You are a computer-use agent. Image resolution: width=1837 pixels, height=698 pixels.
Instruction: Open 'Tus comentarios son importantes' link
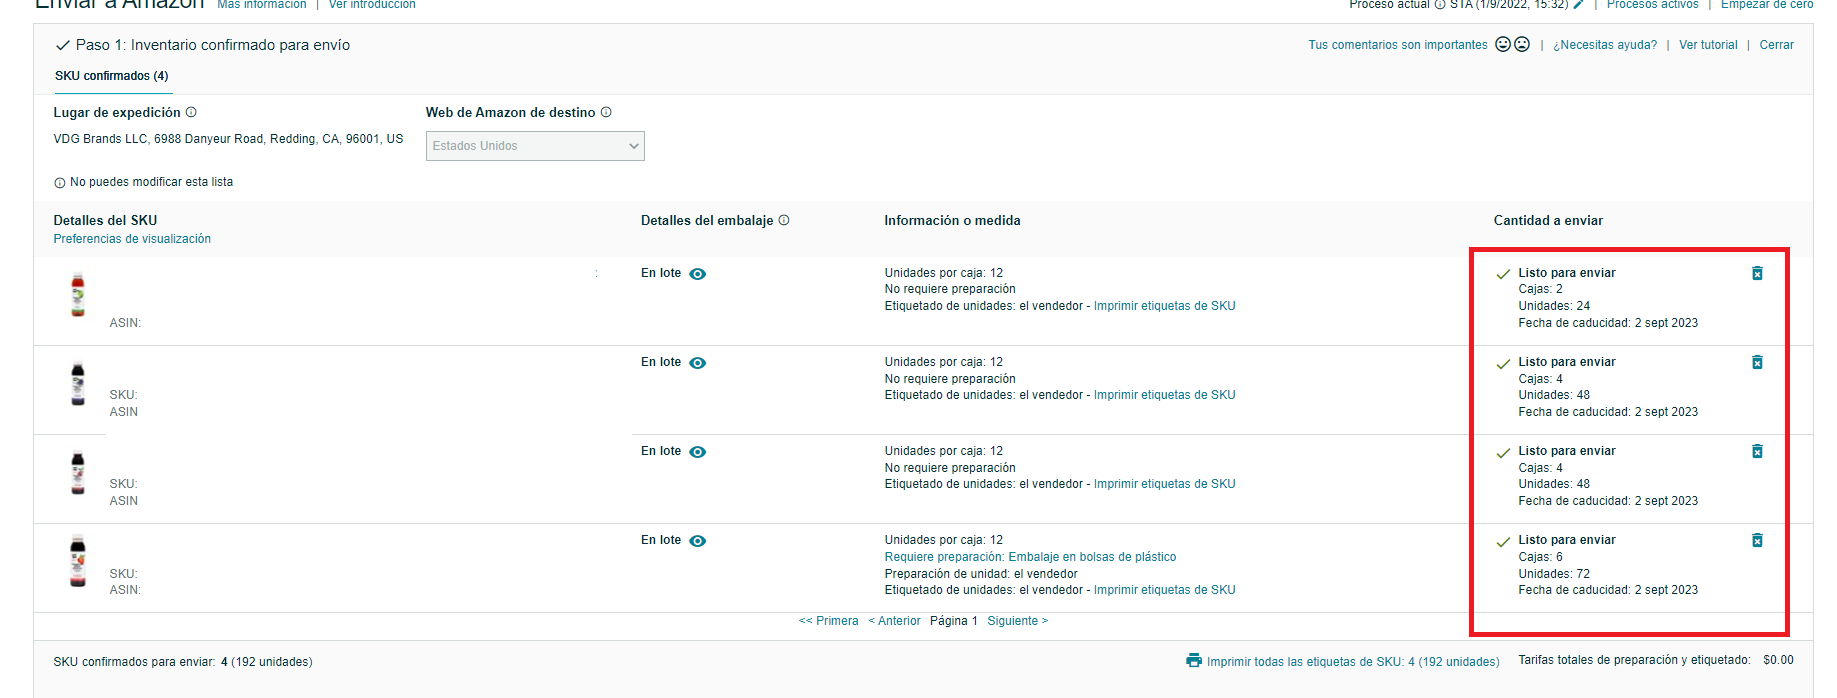click(1398, 45)
